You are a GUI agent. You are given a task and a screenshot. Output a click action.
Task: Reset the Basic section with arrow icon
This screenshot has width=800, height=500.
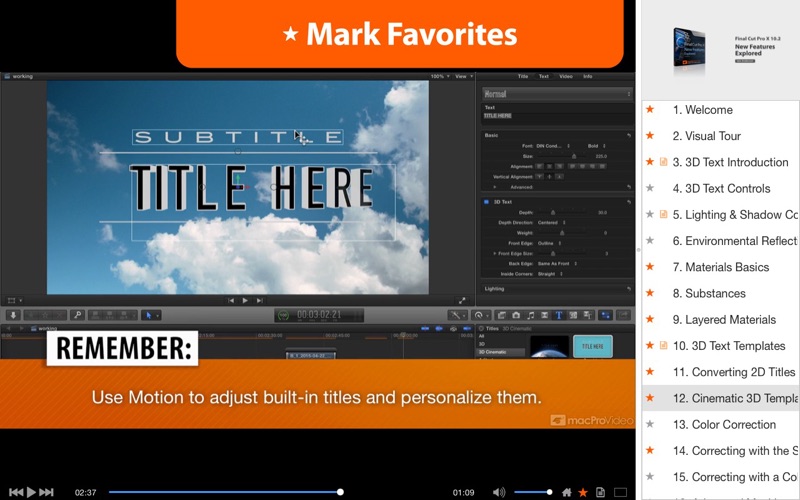(x=629, y=135)
